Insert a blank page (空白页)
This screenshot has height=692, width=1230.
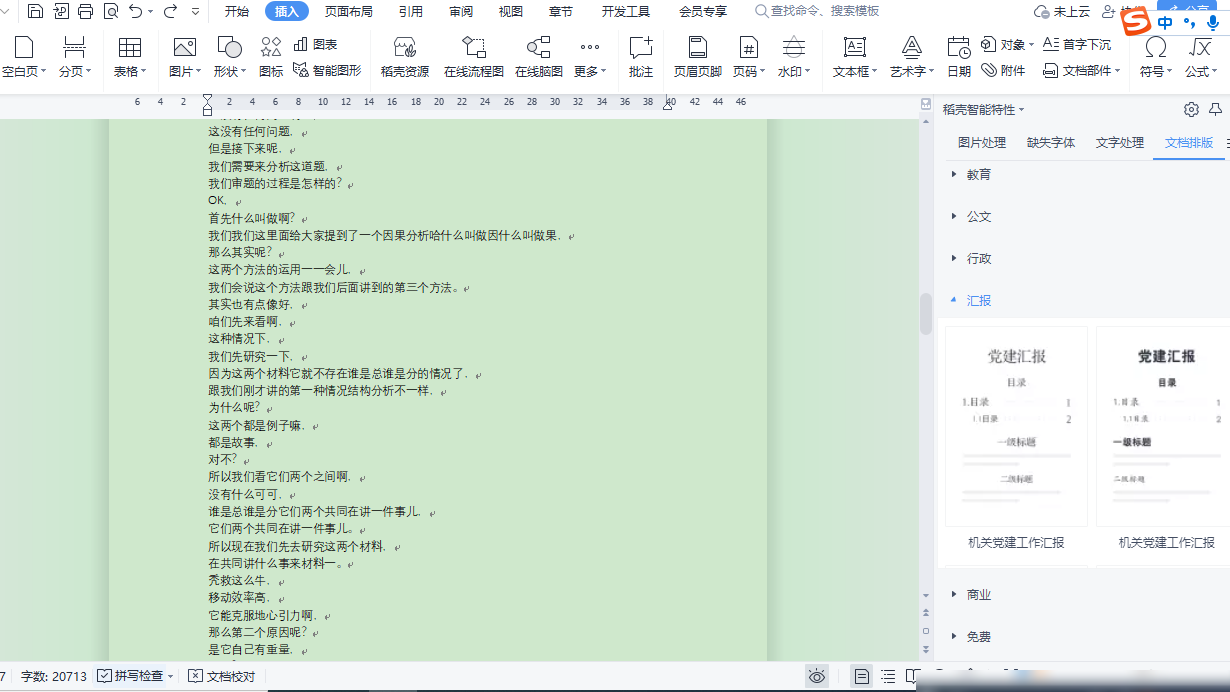coord(23,56)
